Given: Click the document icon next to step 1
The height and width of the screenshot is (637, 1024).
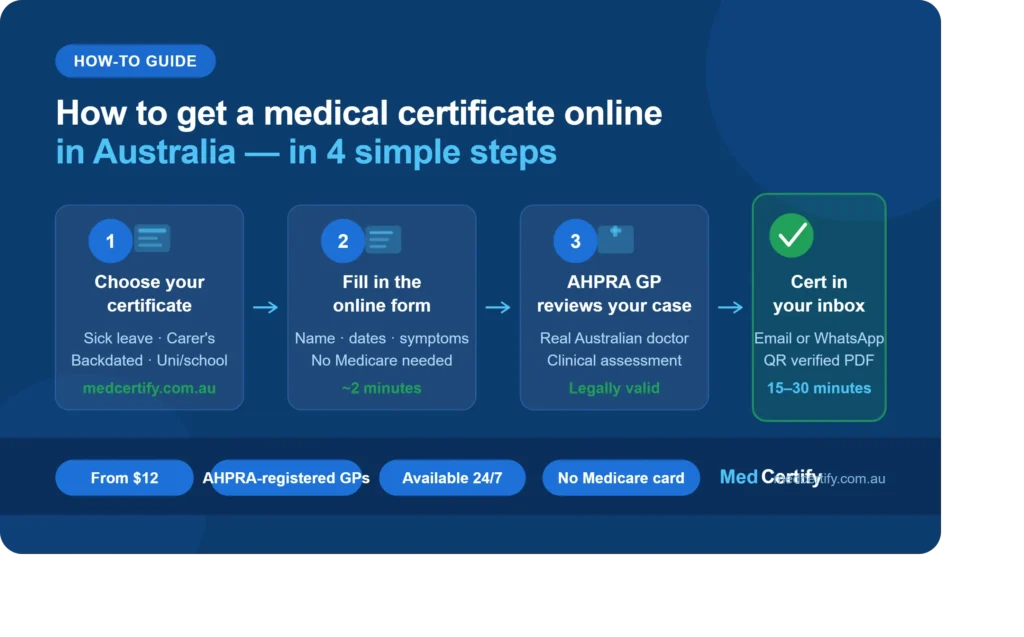Looking at the screenshot, I should pyautogui.click(x=152, y=238).
